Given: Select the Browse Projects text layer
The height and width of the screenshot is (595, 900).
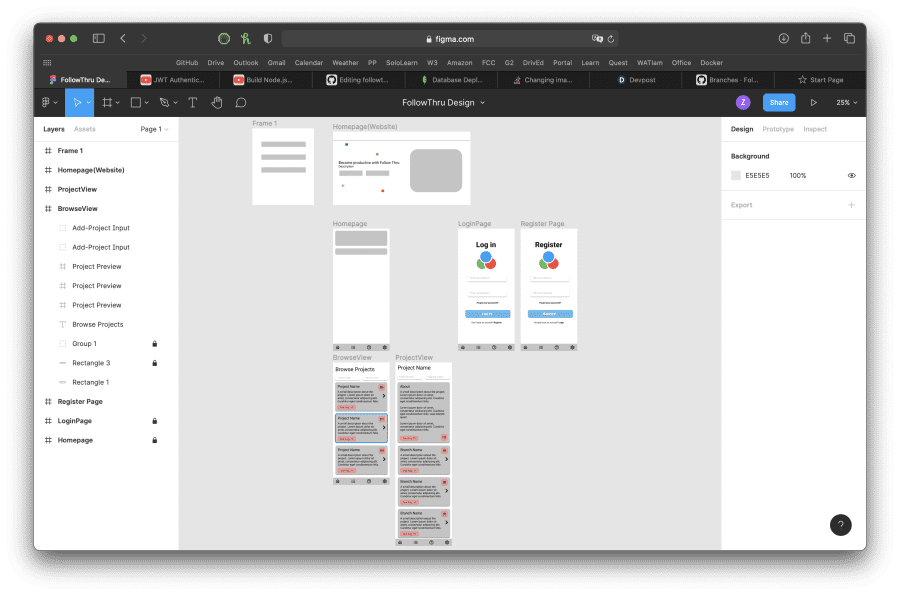Looking at the screenshot, I should (98, 325).
